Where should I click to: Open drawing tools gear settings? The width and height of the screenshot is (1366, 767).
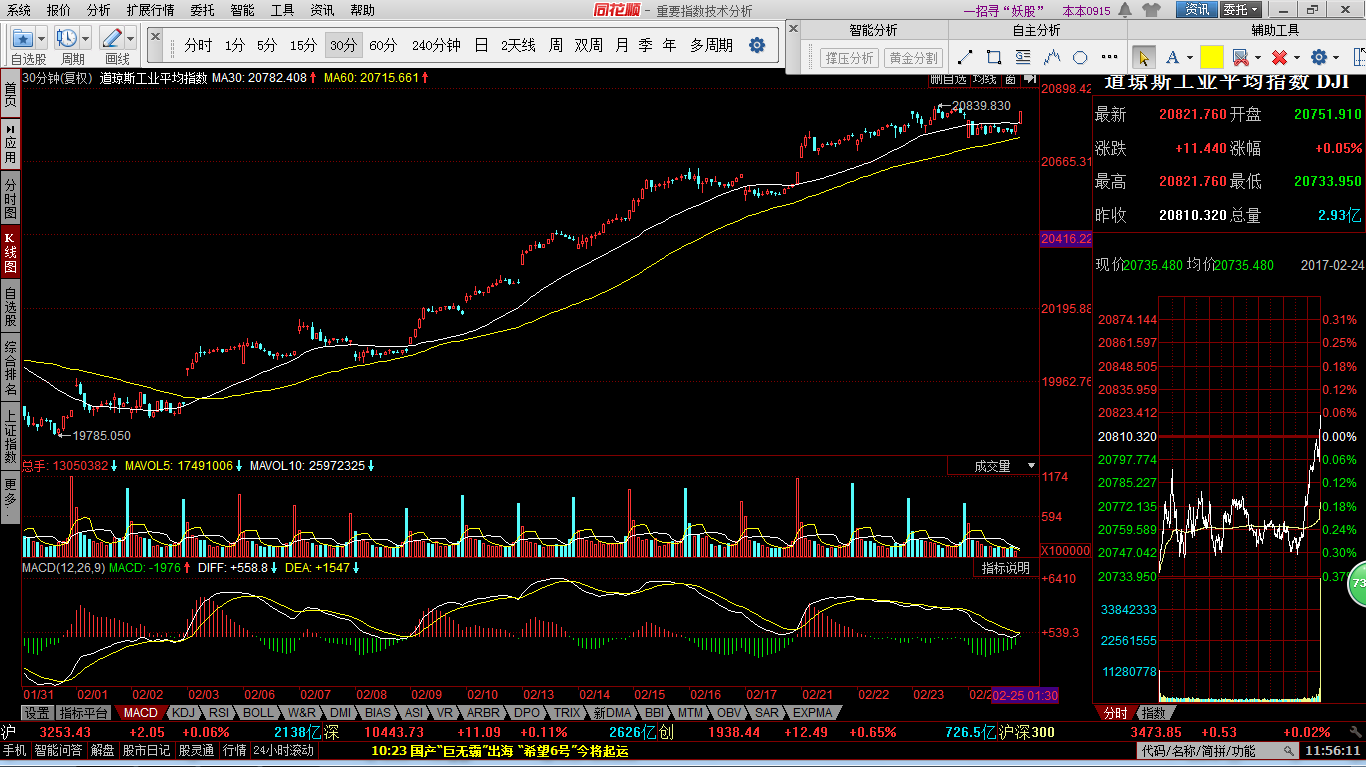click(1319, 57)
